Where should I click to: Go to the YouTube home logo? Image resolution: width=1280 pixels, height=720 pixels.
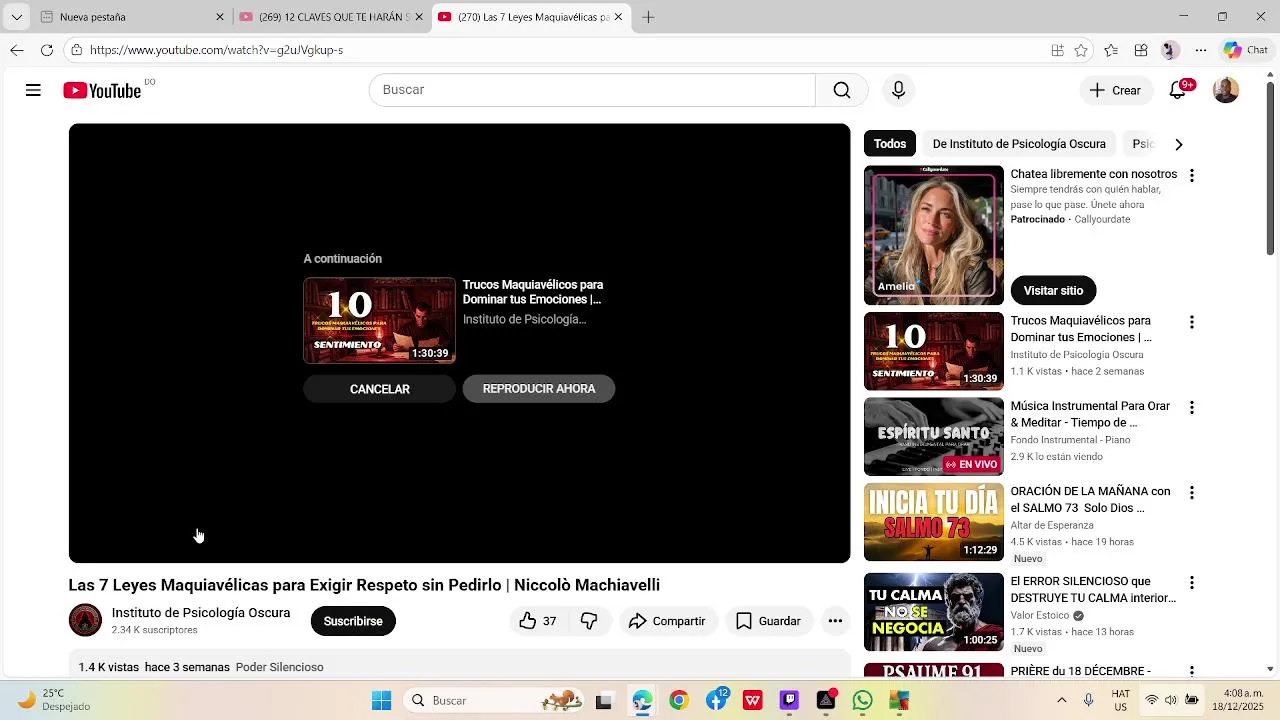pos(102,91)
